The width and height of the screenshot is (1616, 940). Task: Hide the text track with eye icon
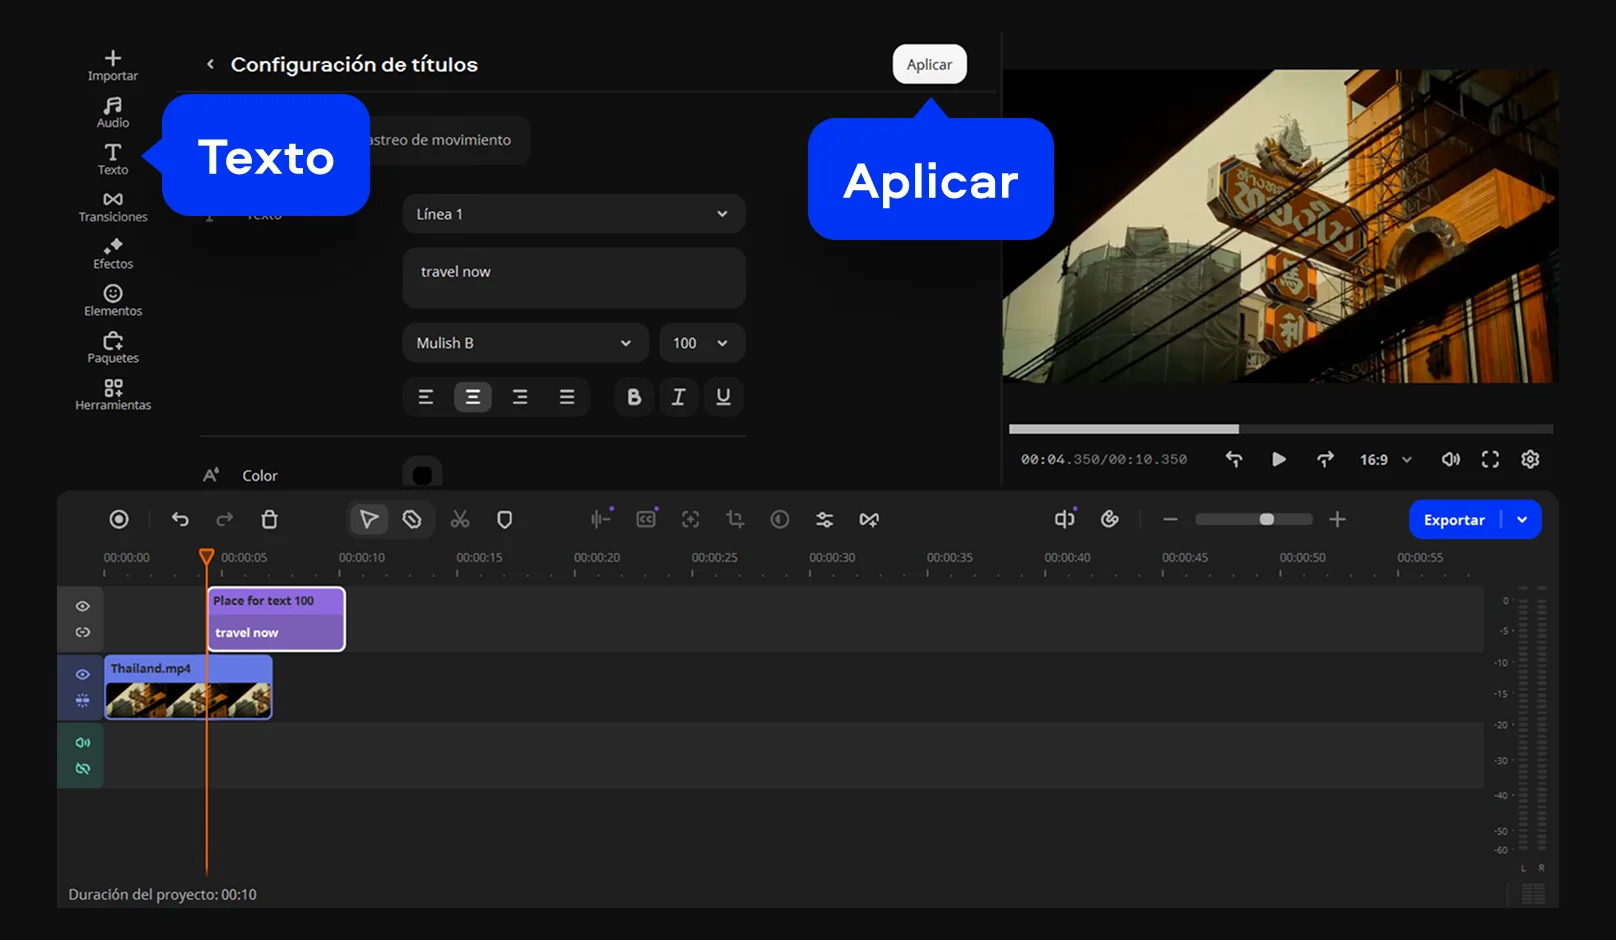tap(83, 606)
